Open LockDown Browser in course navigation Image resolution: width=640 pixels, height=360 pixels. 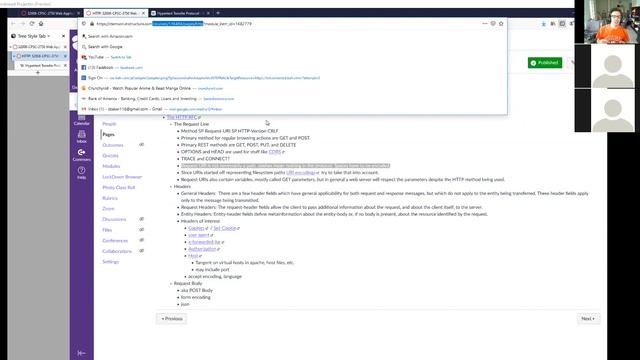[122, 177]
